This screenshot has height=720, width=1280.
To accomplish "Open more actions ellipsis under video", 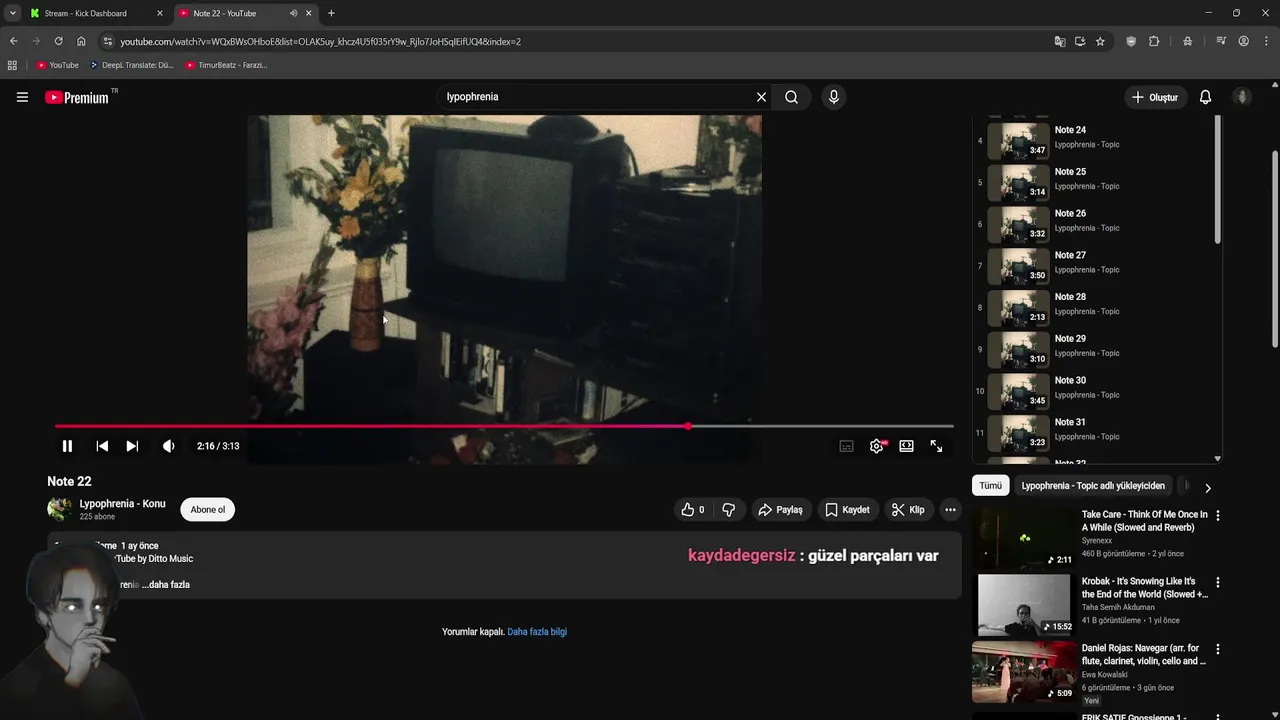I will click(x=950, y=510).
